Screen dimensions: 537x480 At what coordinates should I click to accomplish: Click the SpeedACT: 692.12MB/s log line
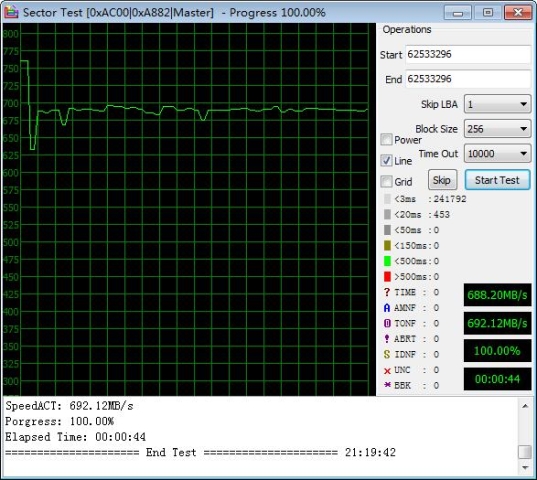tap(69, 406)
